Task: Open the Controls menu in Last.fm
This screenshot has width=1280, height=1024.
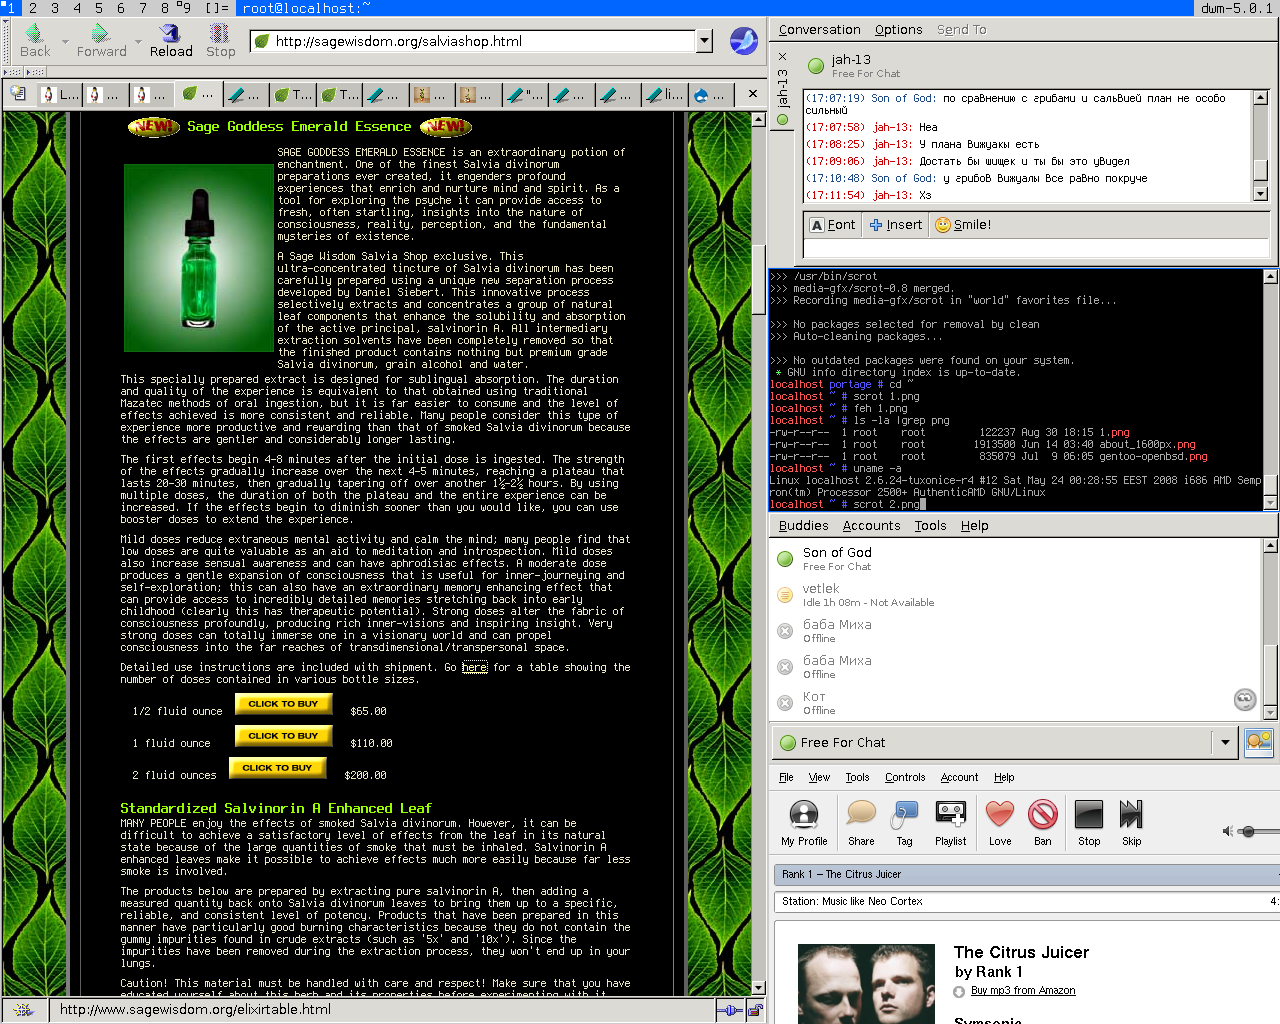Action: tap(905, 777)
